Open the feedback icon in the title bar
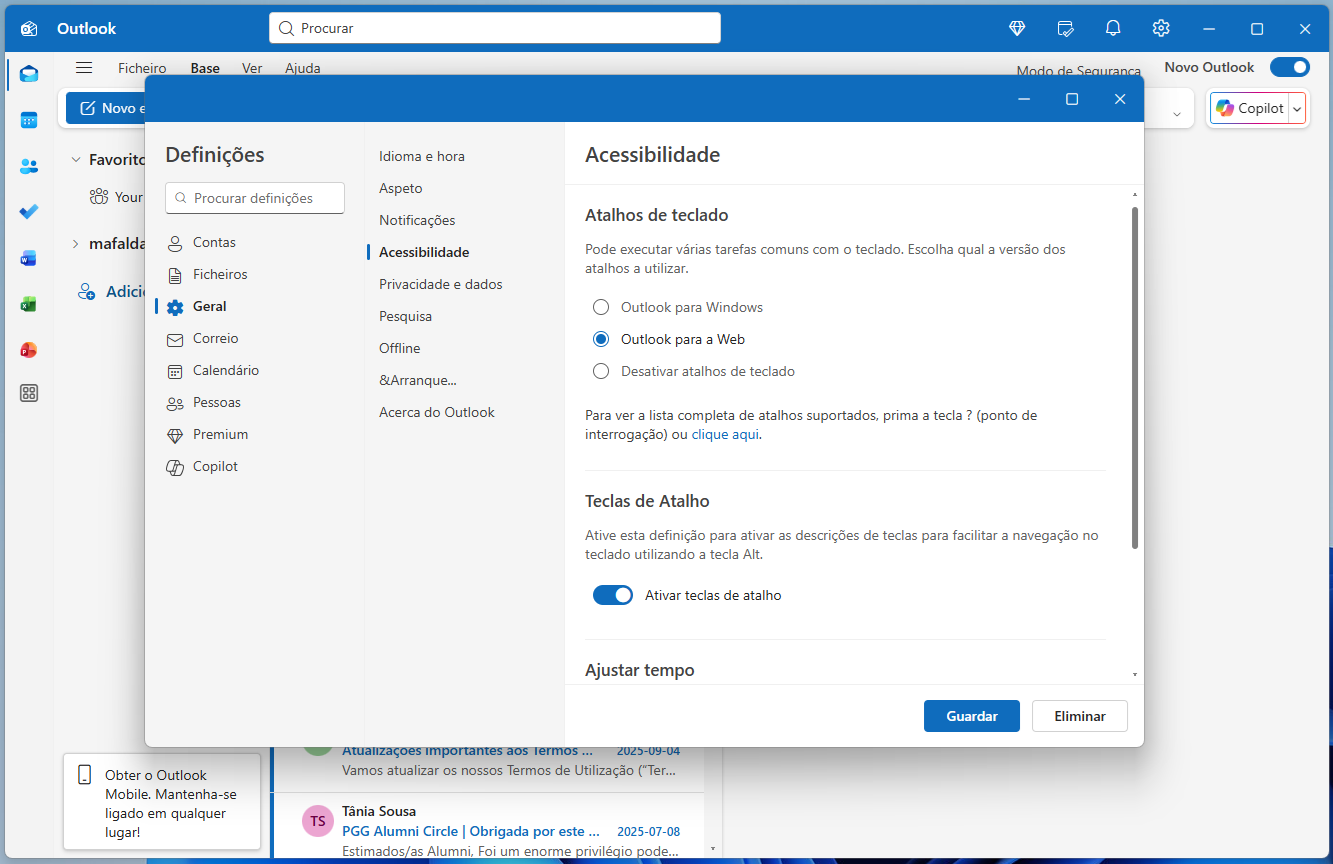Viewport: 1333px width, 864px height. [1064, 28]
